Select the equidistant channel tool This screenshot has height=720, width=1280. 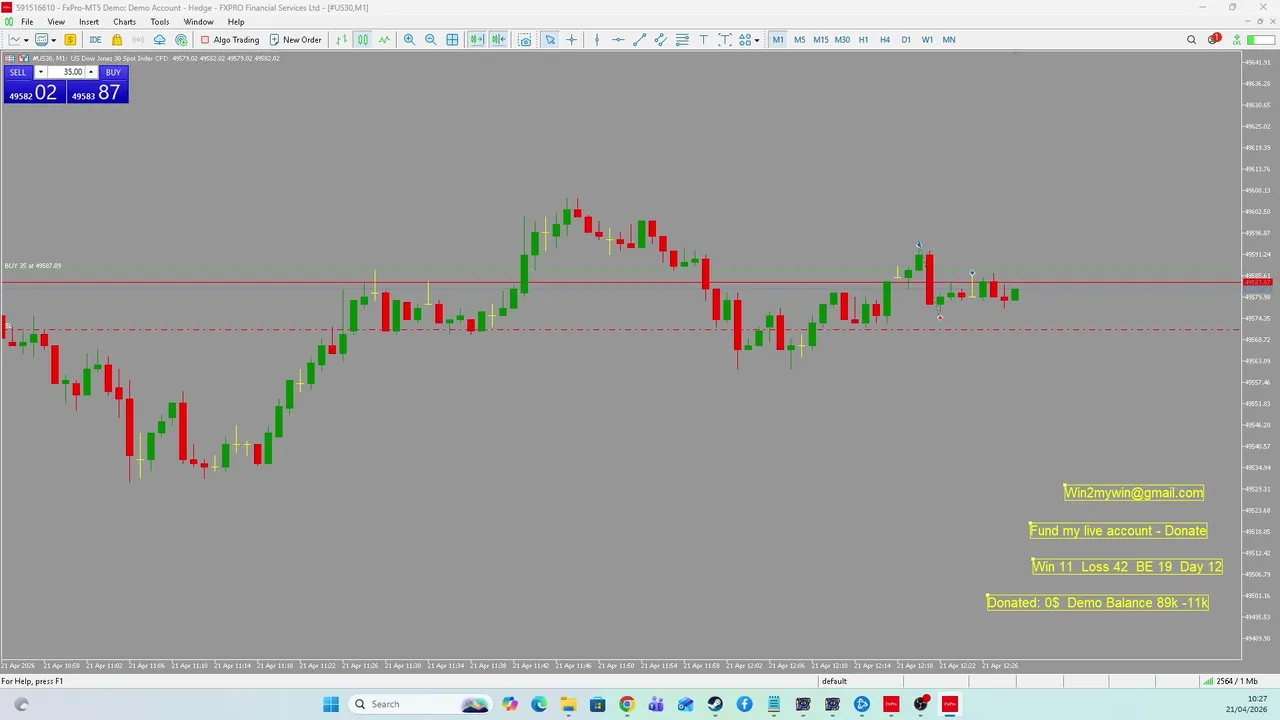661,40
